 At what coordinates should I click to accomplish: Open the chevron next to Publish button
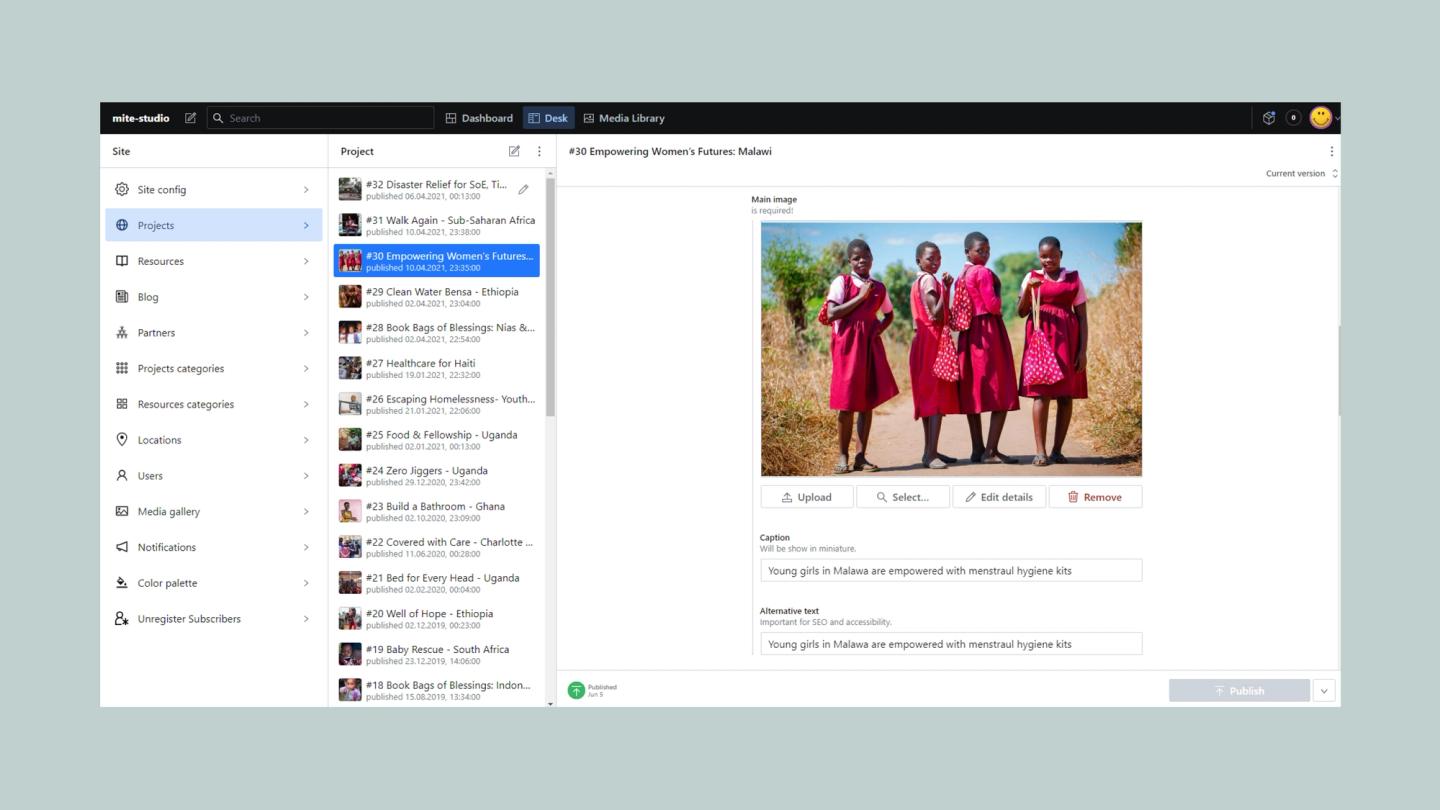tap(1323, 690)
